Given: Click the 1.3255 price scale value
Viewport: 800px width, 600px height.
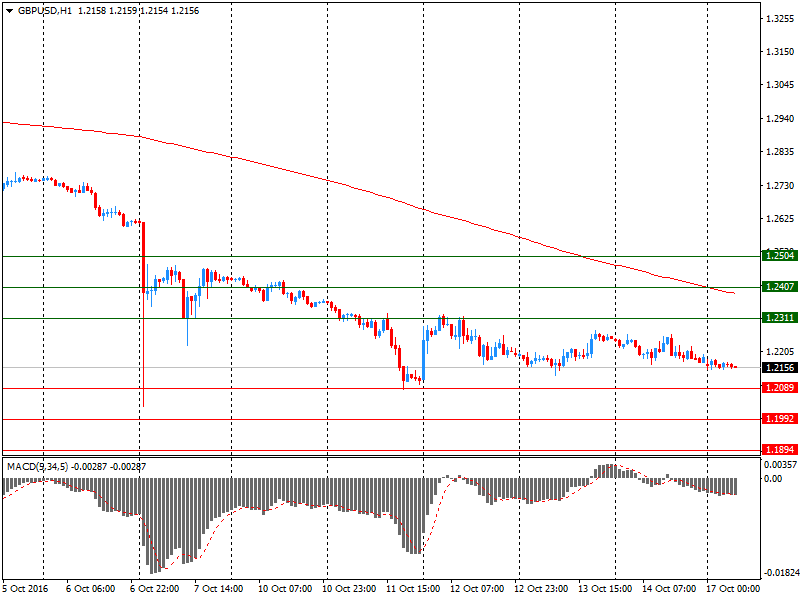Looking at the screenshot, I should 780,19.
